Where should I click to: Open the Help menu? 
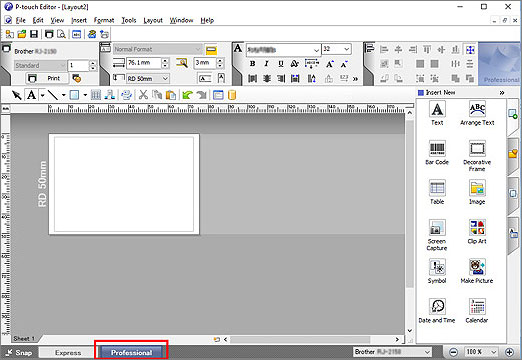(207, 20)
